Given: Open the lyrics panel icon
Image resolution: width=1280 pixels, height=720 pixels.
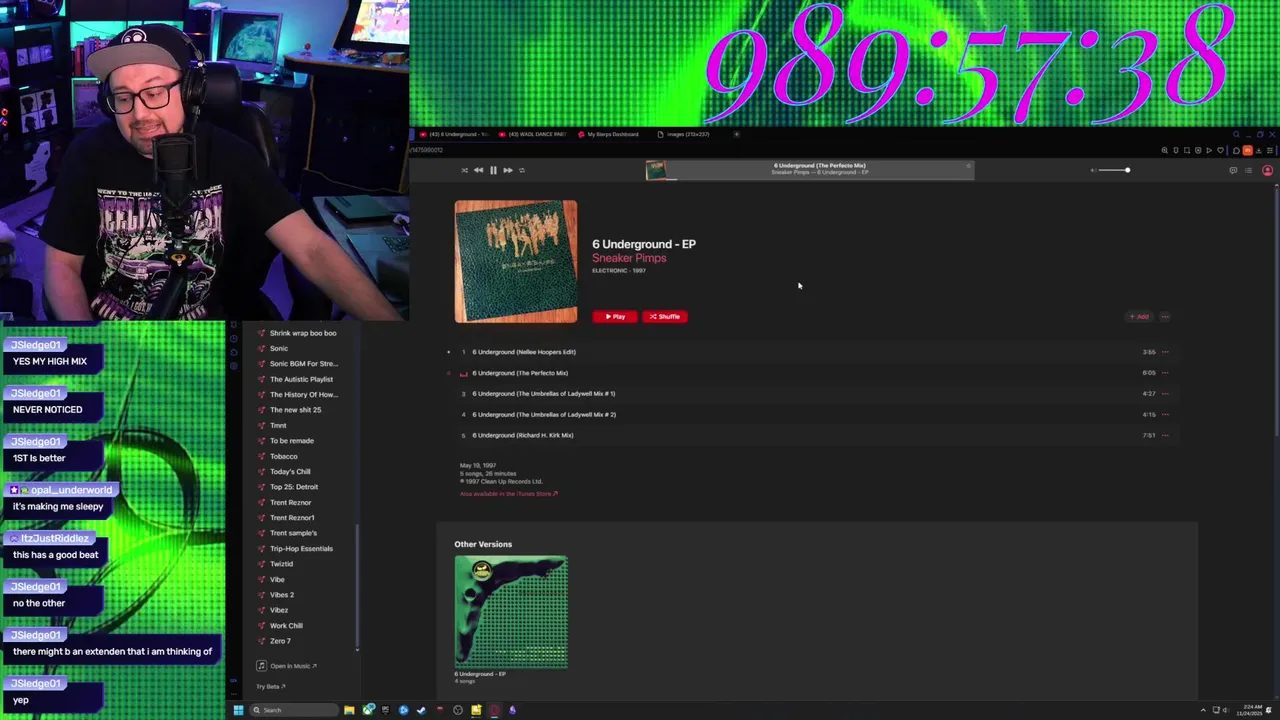Looking at the screenshot, I should [1233, 170].
